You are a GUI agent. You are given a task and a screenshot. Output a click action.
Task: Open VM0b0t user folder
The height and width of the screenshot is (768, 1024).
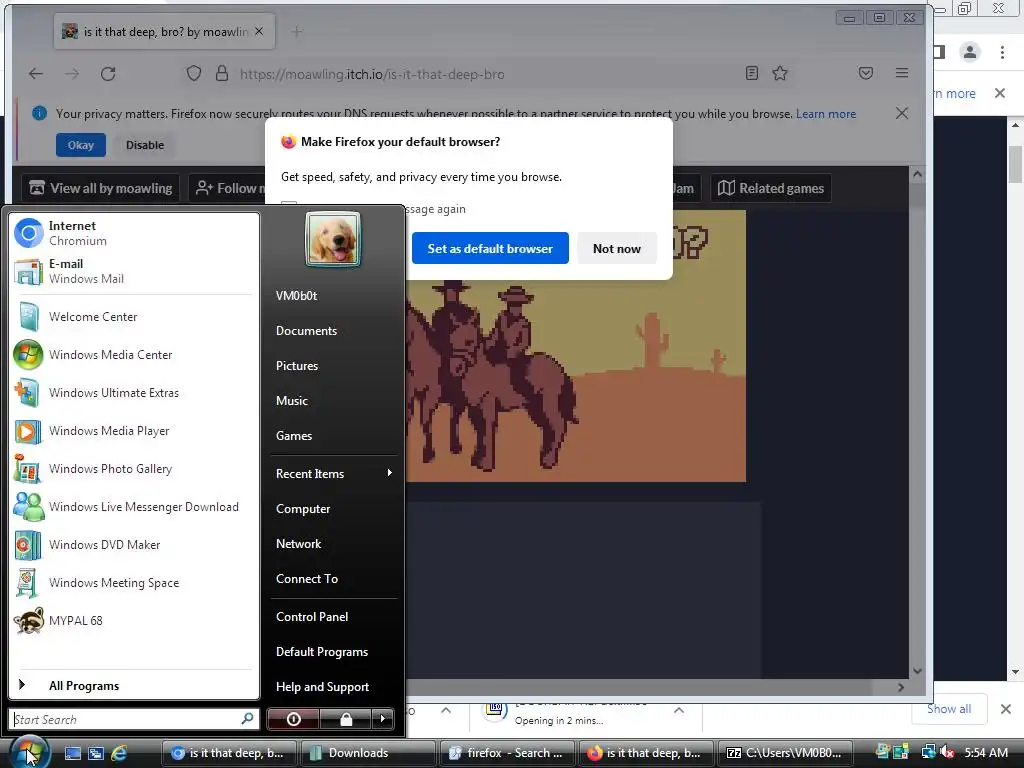(x=296, y=296)
